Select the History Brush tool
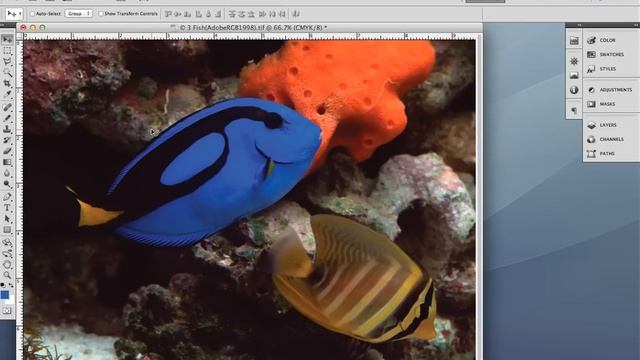Screen dimensions: 640x360 point(7,140)
